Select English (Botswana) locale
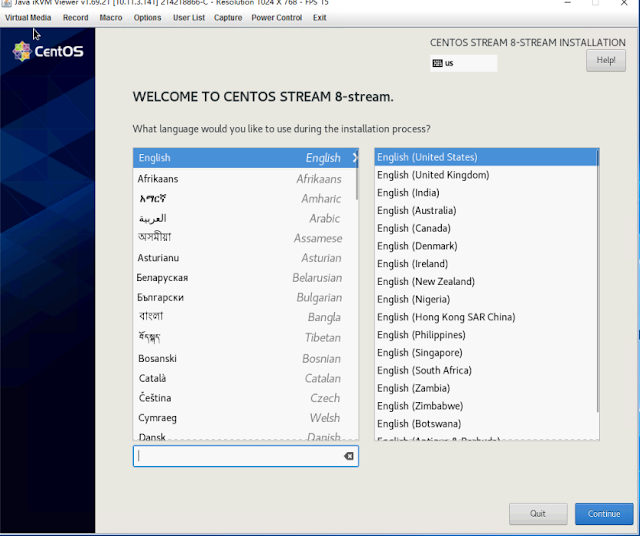Image resolution: width=640 pixels, height=536 pixels. coord(486,423)
